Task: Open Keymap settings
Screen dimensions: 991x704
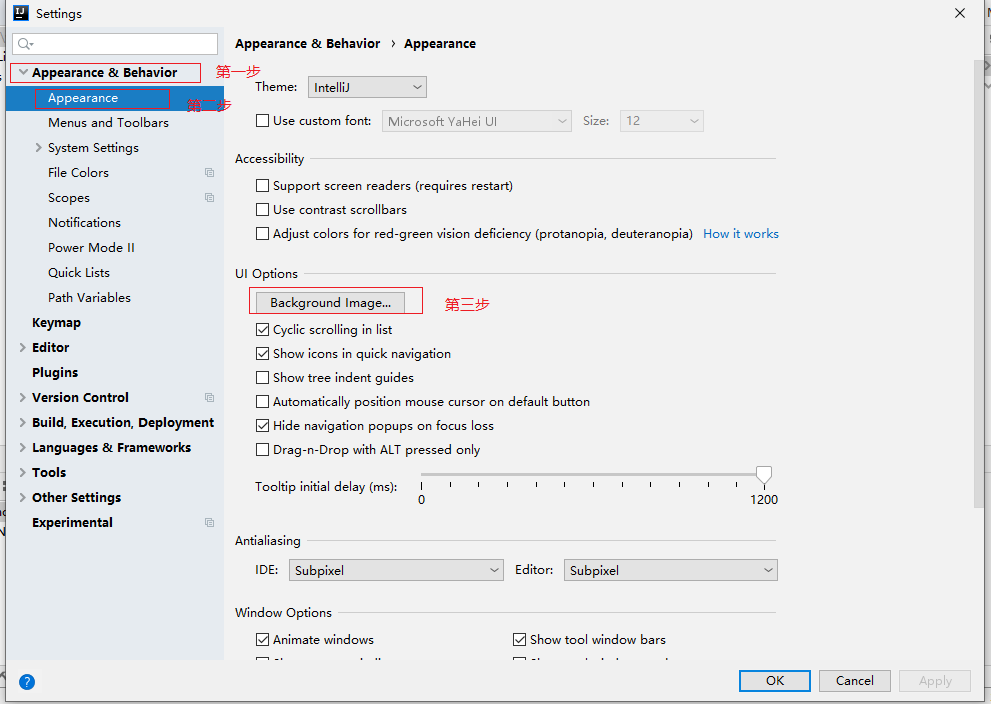Action: [x=56, y=323]
